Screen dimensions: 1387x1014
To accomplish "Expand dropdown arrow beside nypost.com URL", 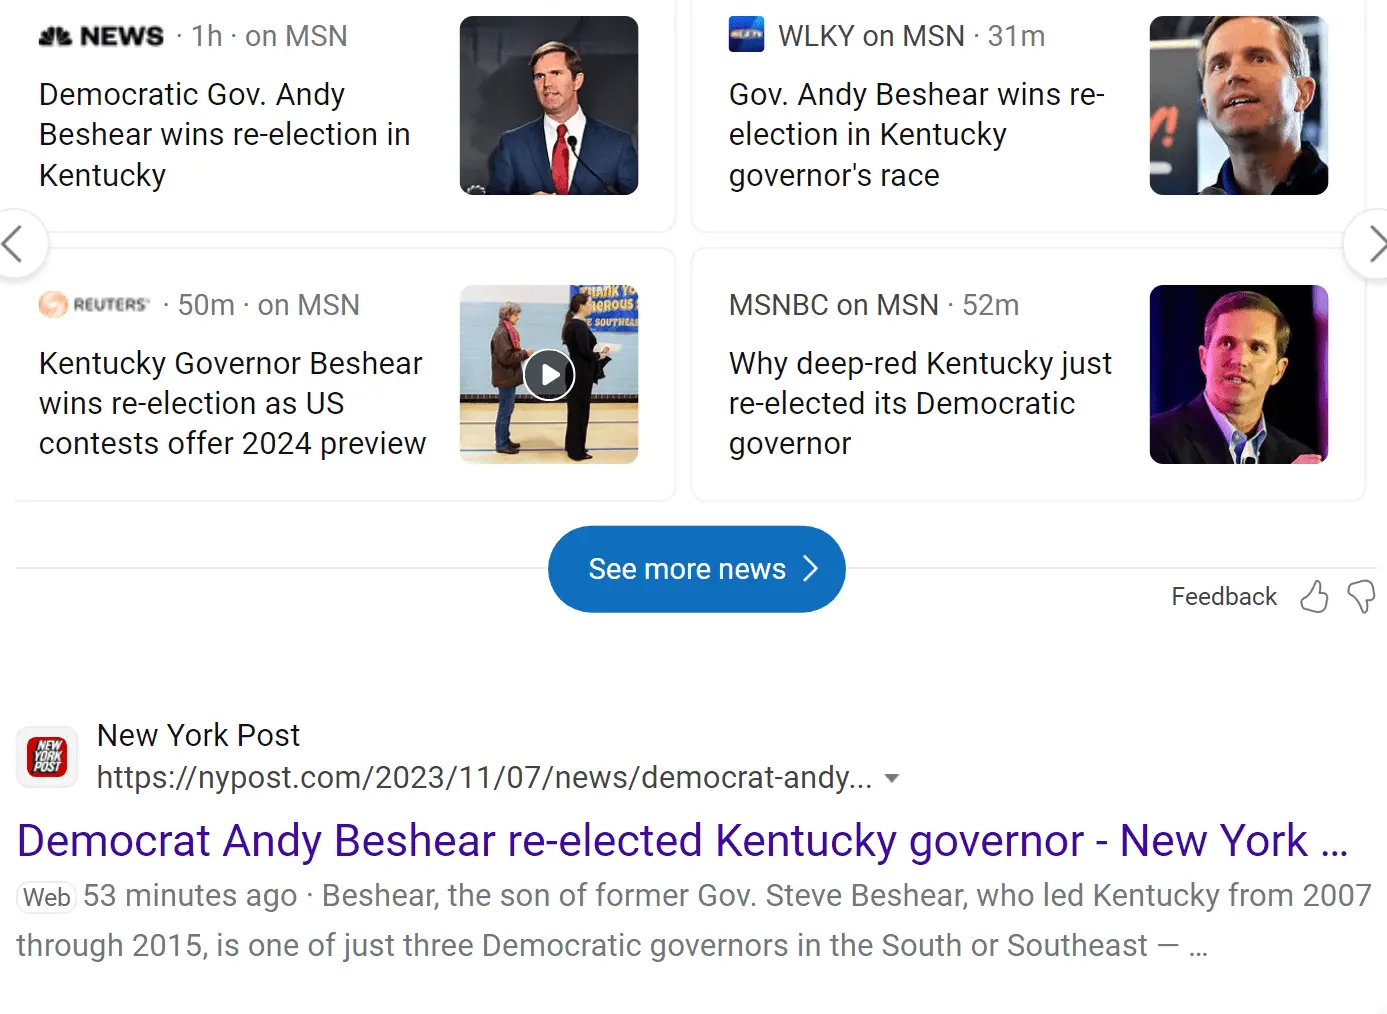I will [x=892, y=778].
